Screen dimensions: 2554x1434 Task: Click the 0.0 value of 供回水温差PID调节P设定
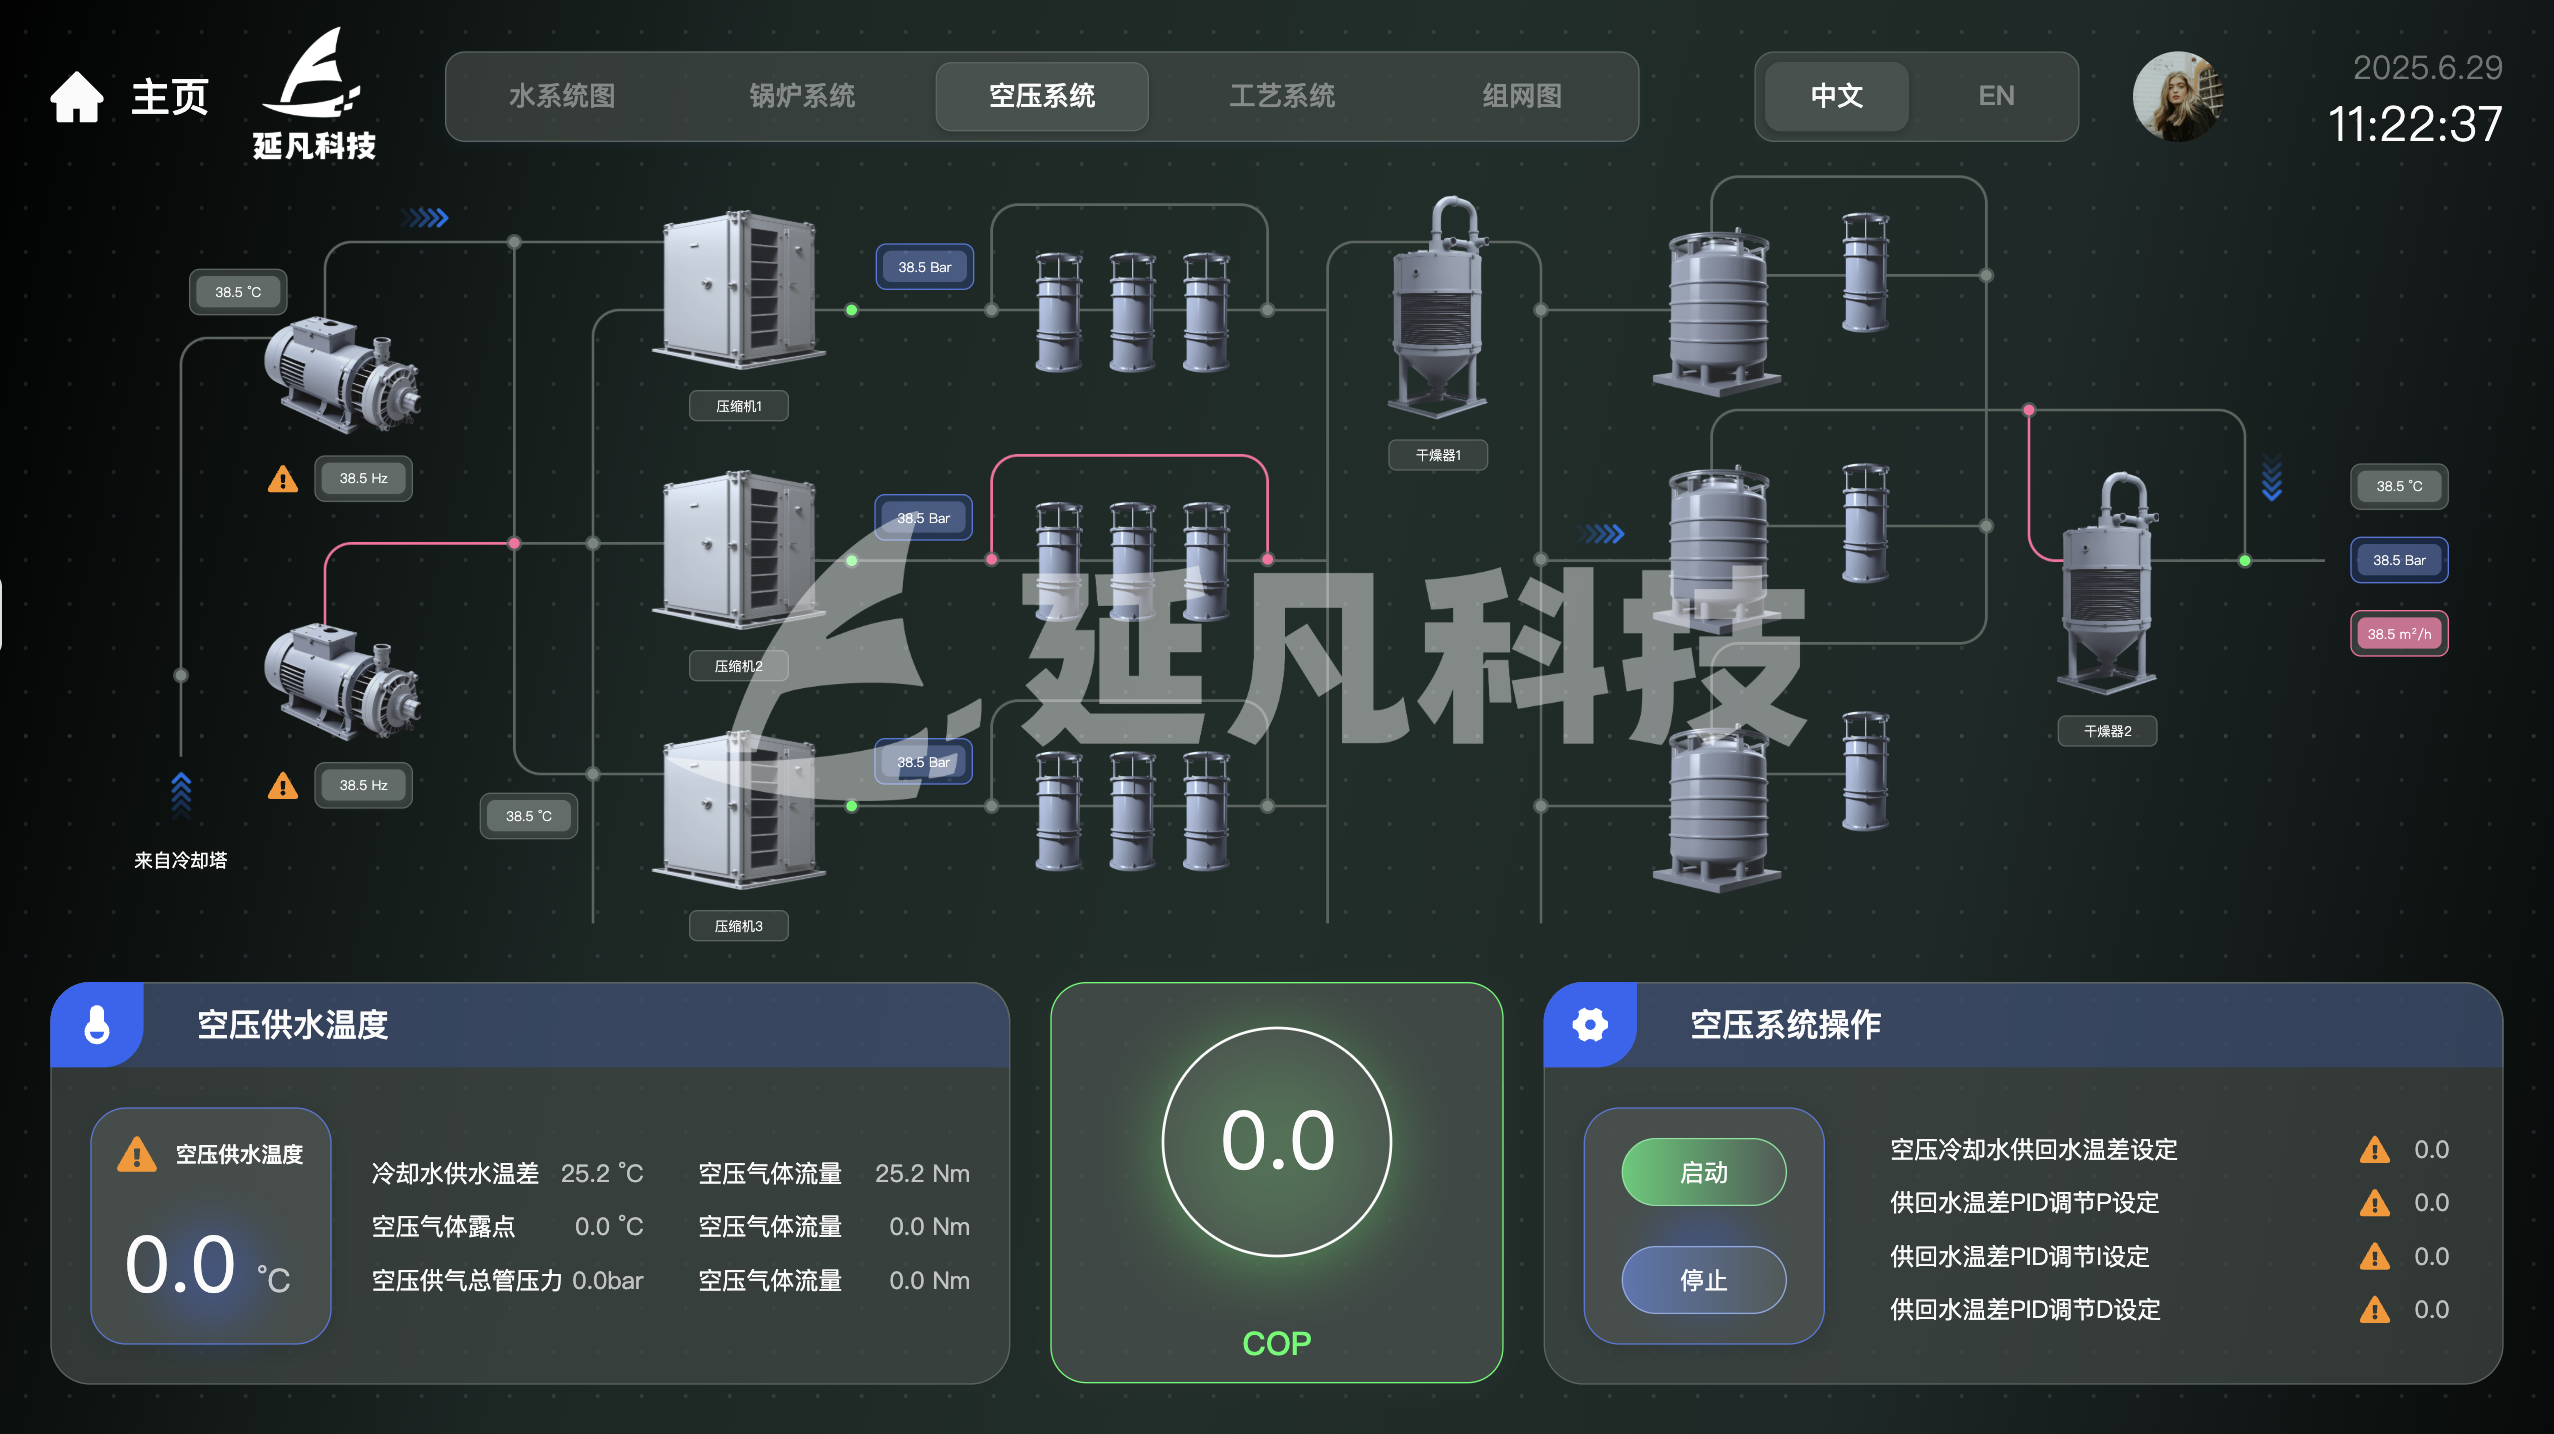(2431, 1203)
